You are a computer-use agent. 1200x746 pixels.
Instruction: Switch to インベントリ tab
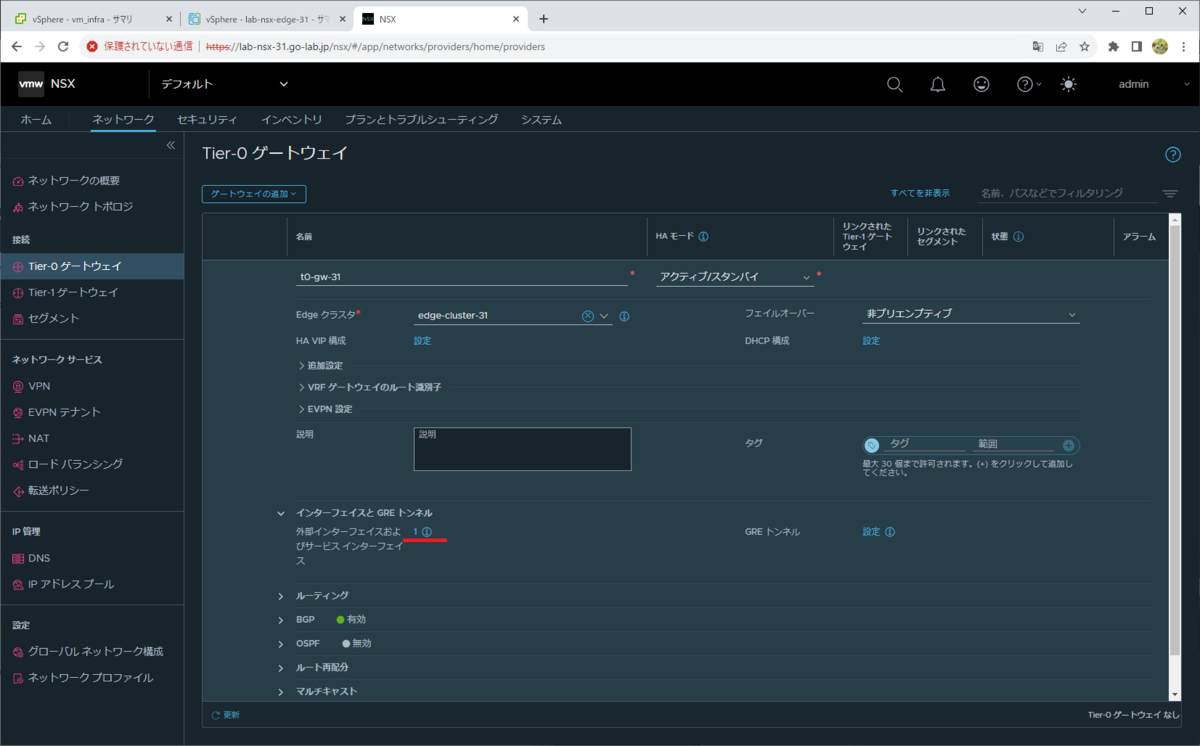[x=291, y=120]
